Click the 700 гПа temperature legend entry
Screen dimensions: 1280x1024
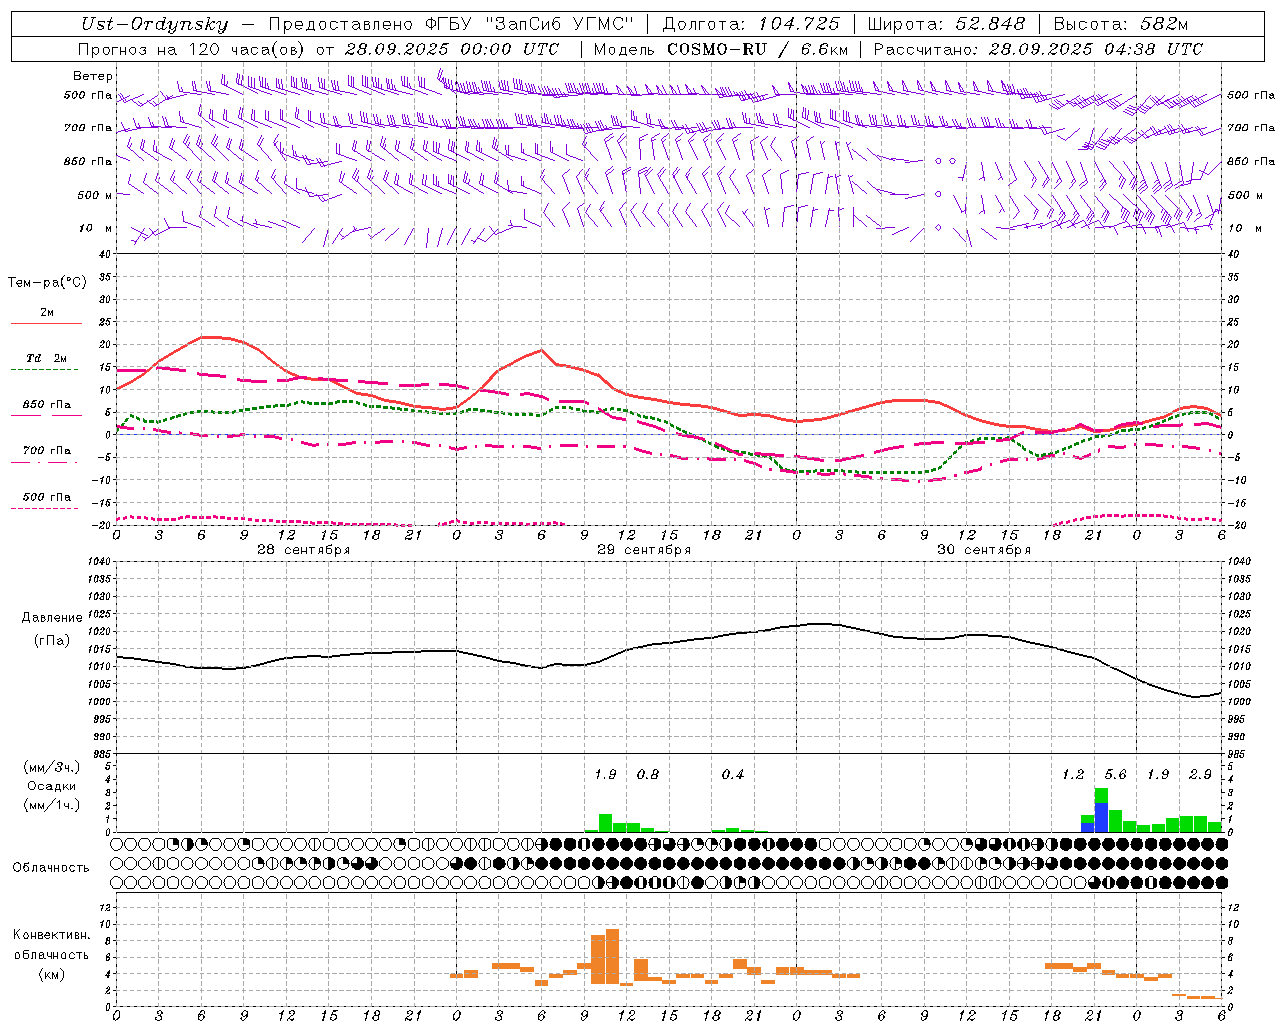coord(46,455)
